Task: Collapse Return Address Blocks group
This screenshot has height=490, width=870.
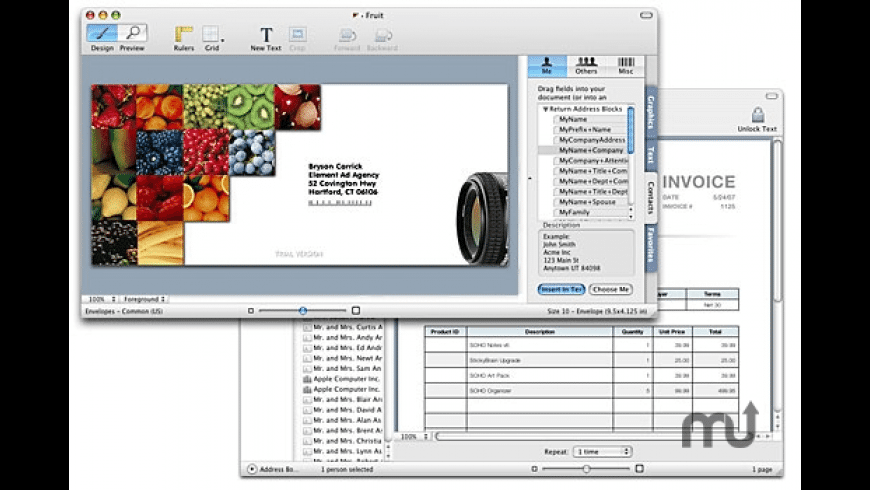Action: click(546, 109)
